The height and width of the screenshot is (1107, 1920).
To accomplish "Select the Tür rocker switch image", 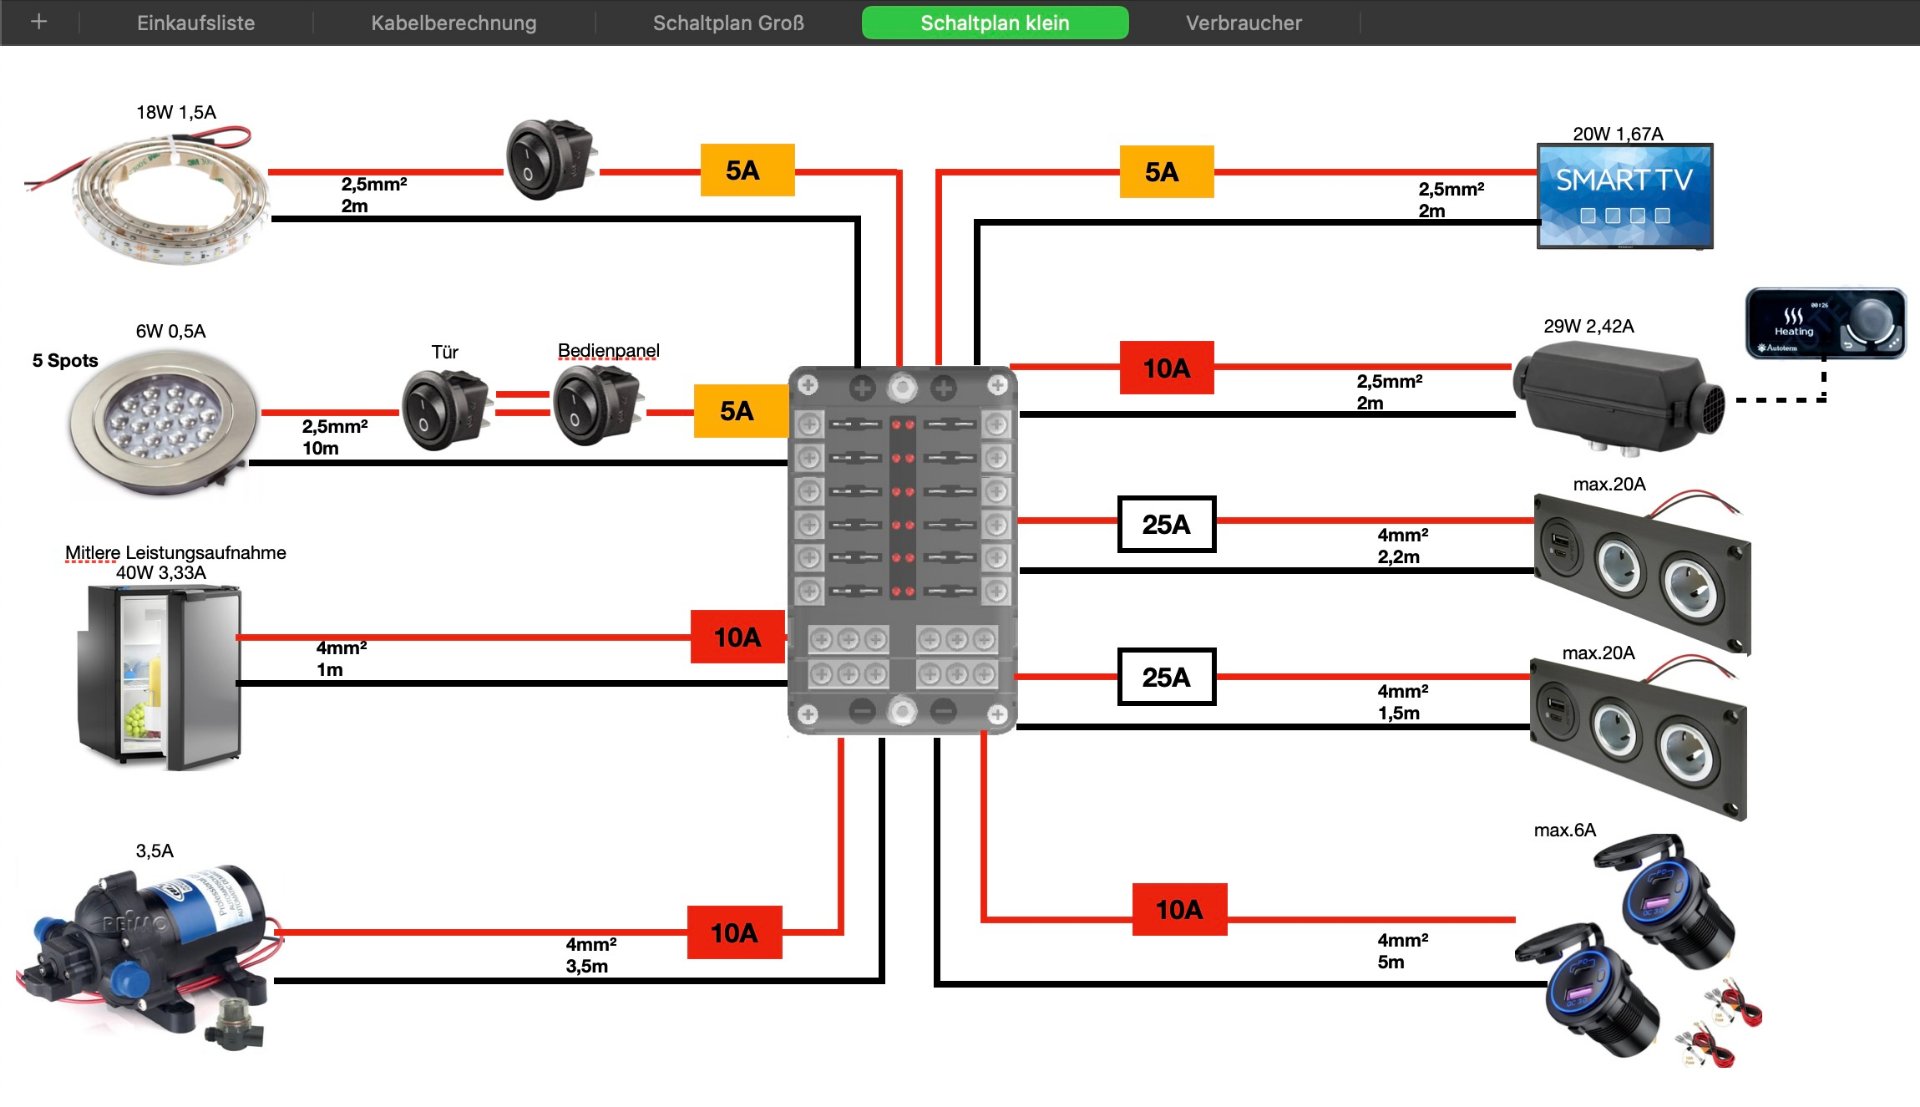I will point(446,410).
